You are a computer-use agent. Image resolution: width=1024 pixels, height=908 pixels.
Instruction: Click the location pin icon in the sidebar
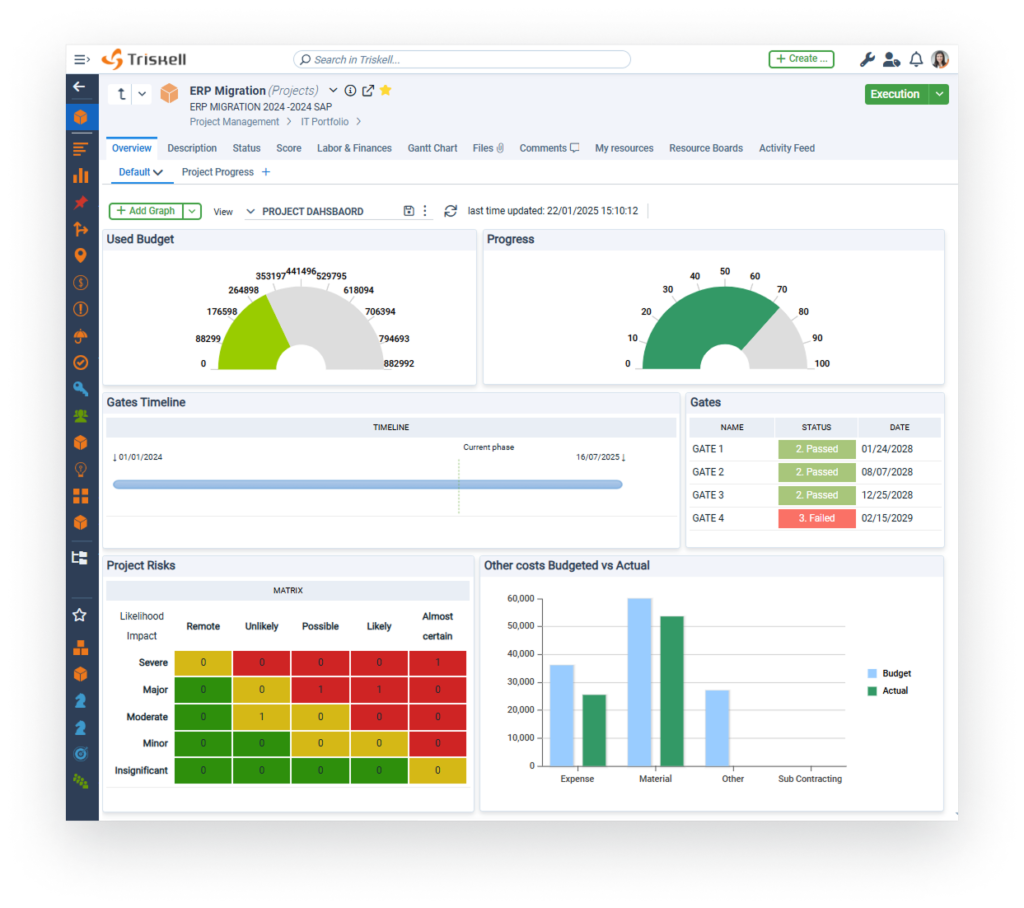coord(81,255)
